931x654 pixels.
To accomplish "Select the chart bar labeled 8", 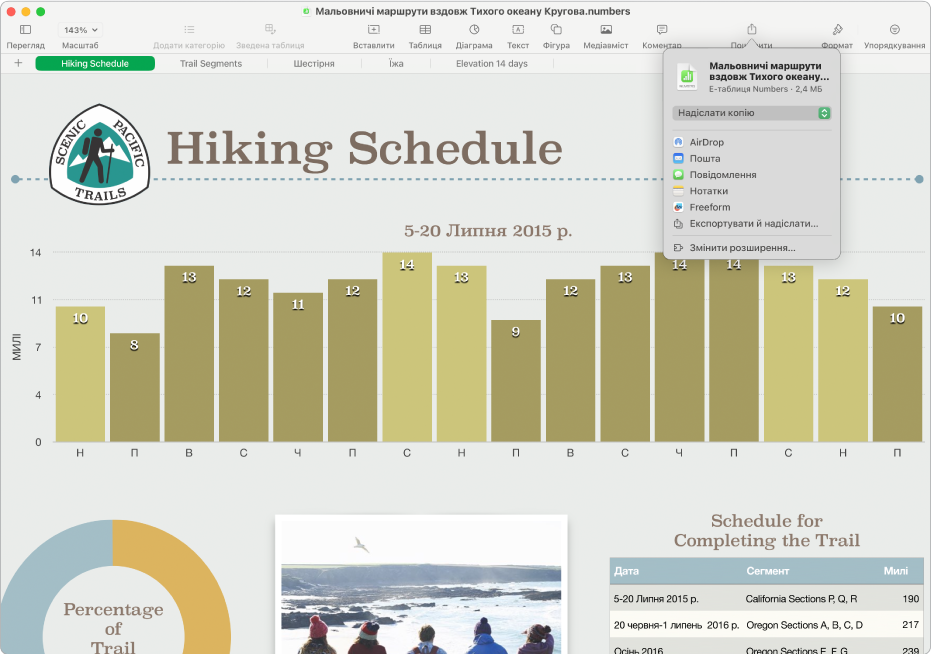I will pos(134,387).
